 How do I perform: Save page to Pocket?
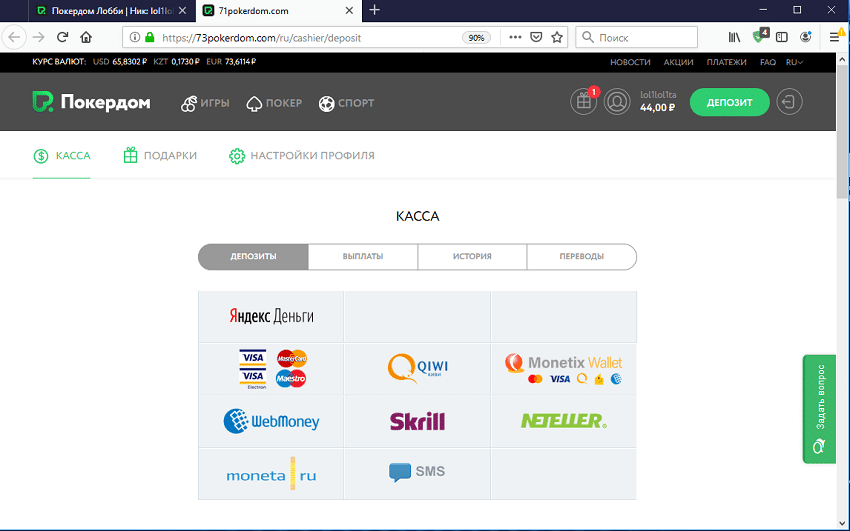click(536, 37)
